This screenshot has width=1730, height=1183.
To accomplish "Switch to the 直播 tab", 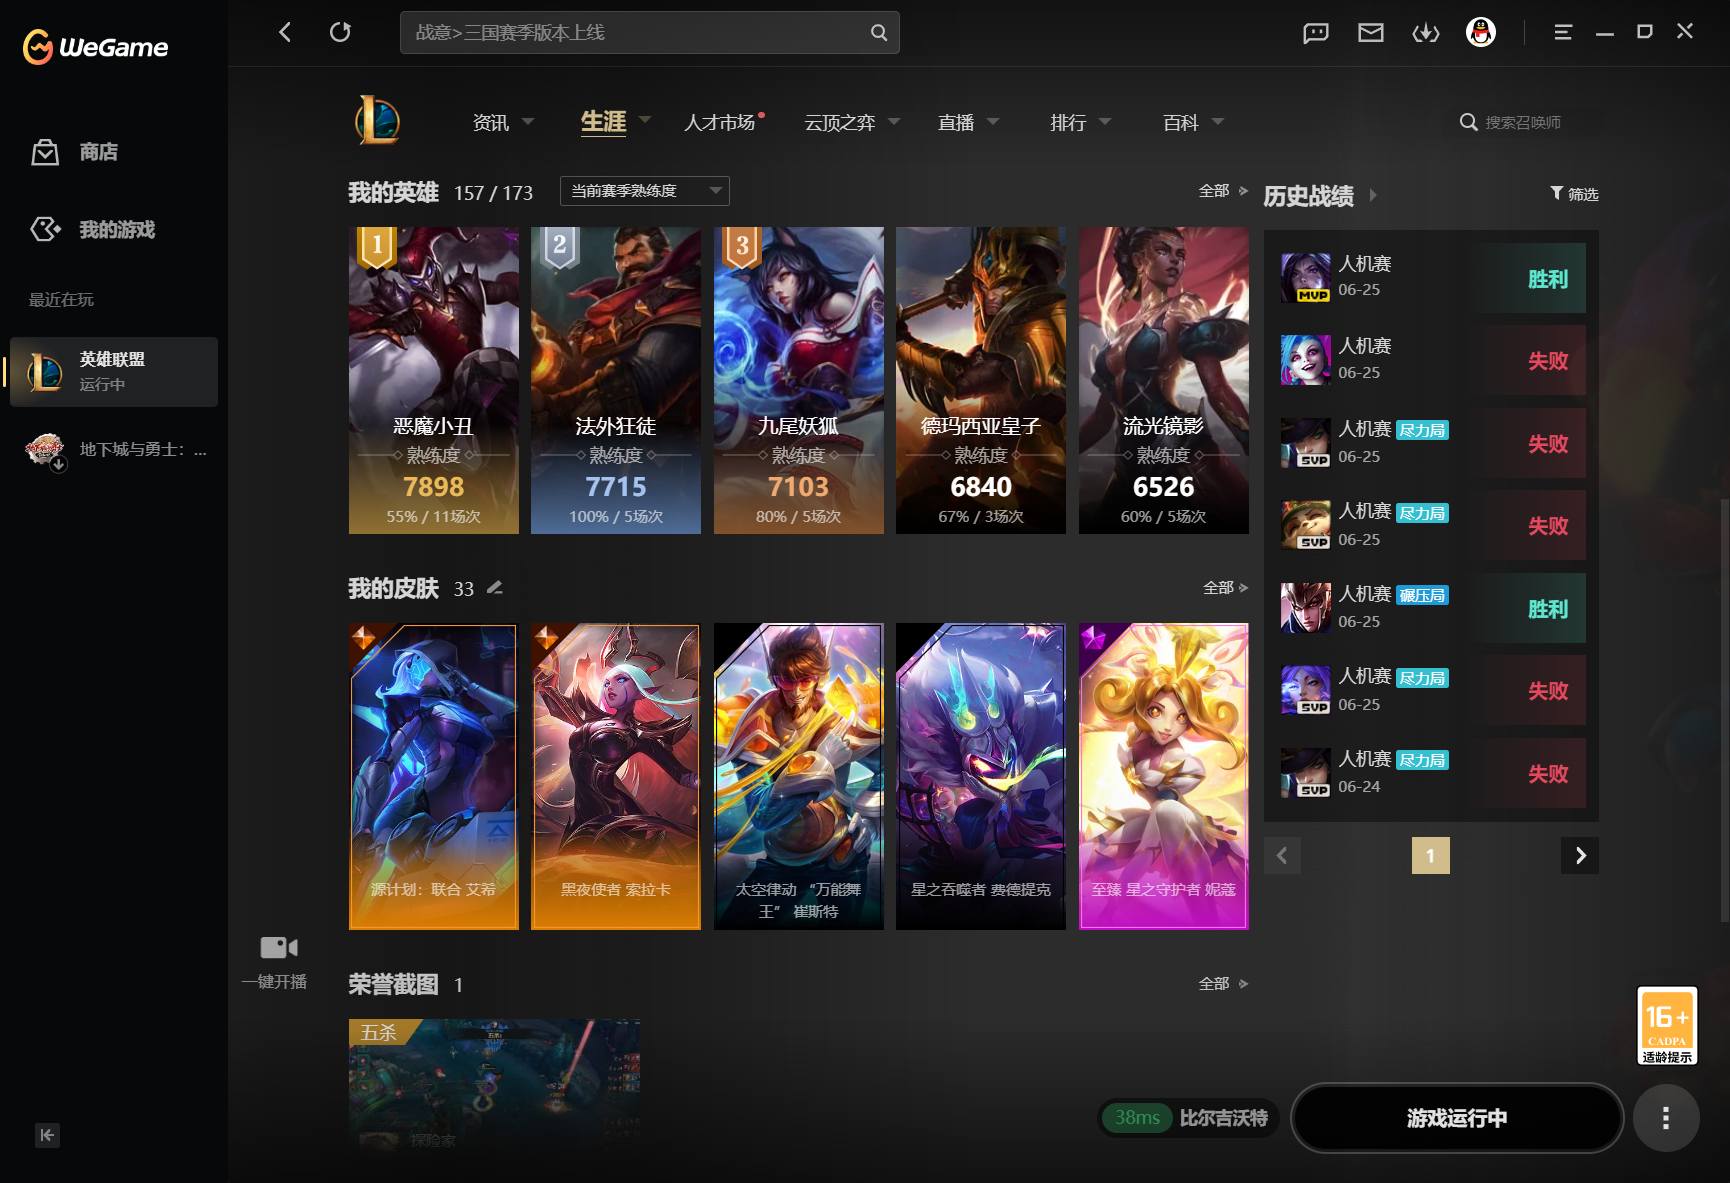I will 956,122.
